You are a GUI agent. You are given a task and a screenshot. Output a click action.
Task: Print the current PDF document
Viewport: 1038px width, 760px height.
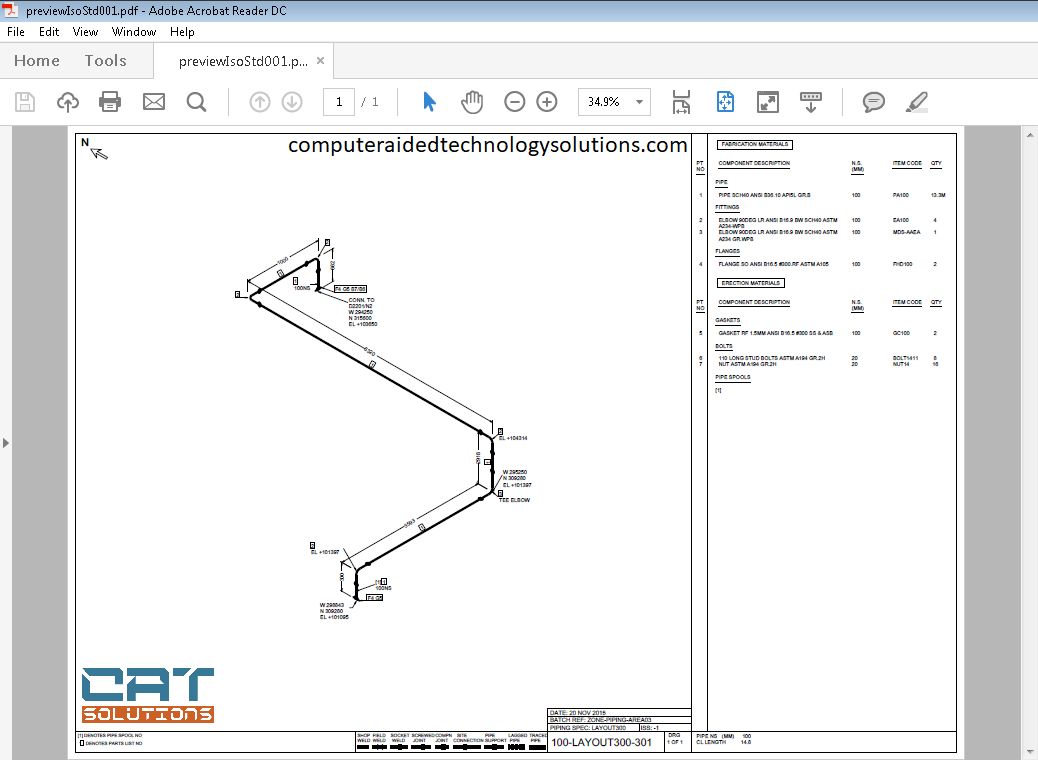pos(110,101)
